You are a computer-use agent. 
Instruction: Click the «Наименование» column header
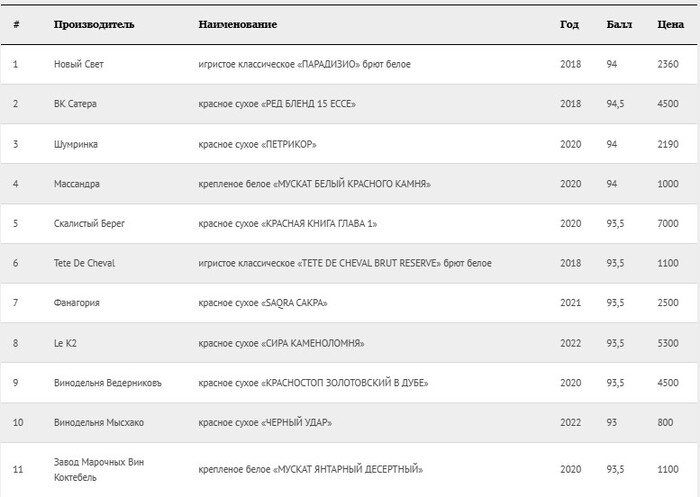238,24
